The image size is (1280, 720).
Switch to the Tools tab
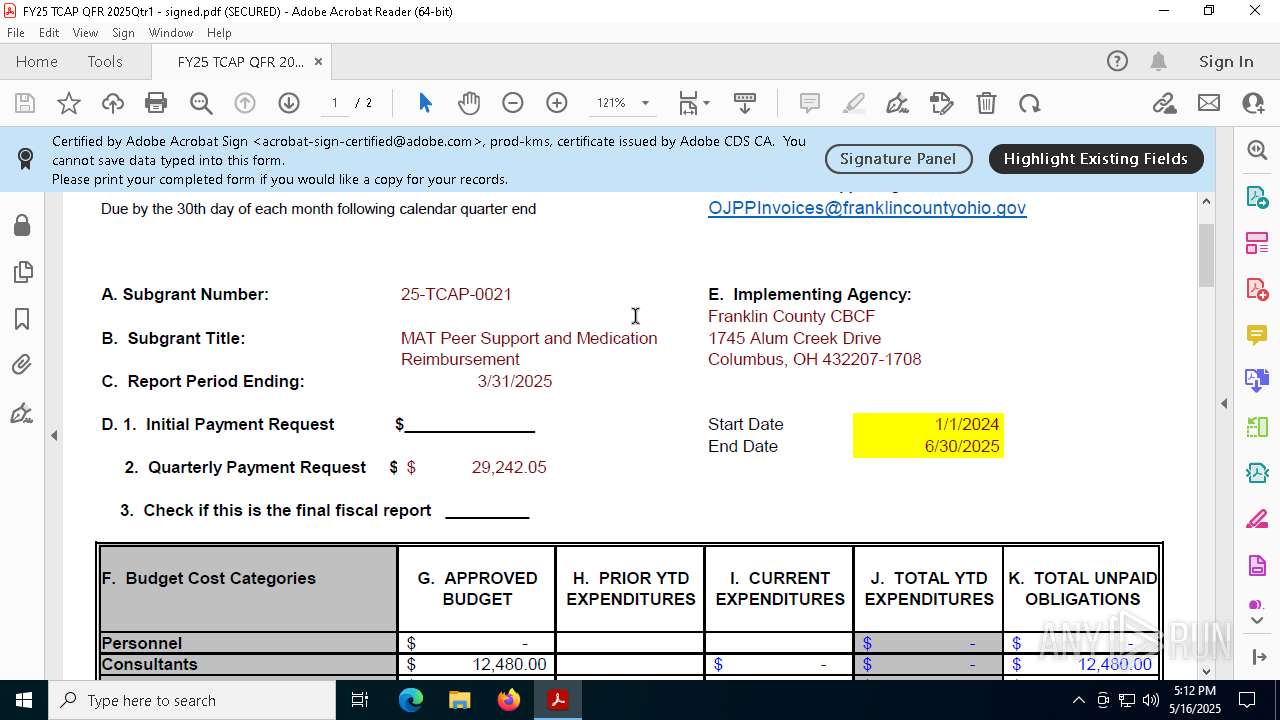[x=105, y=61]
